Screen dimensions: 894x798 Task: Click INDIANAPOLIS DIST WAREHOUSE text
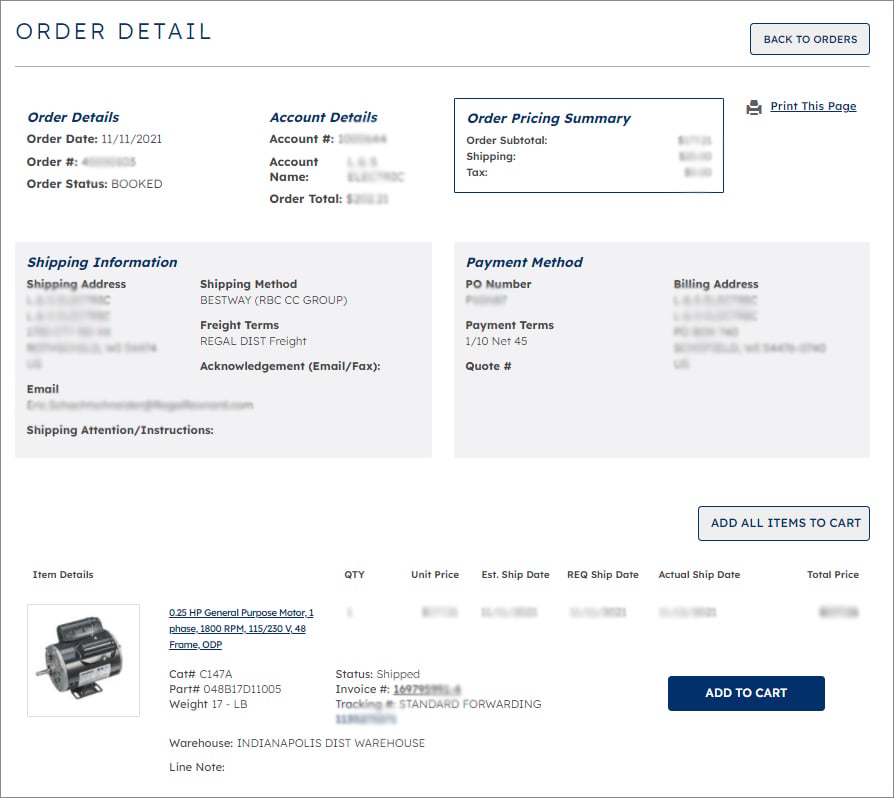331,743
